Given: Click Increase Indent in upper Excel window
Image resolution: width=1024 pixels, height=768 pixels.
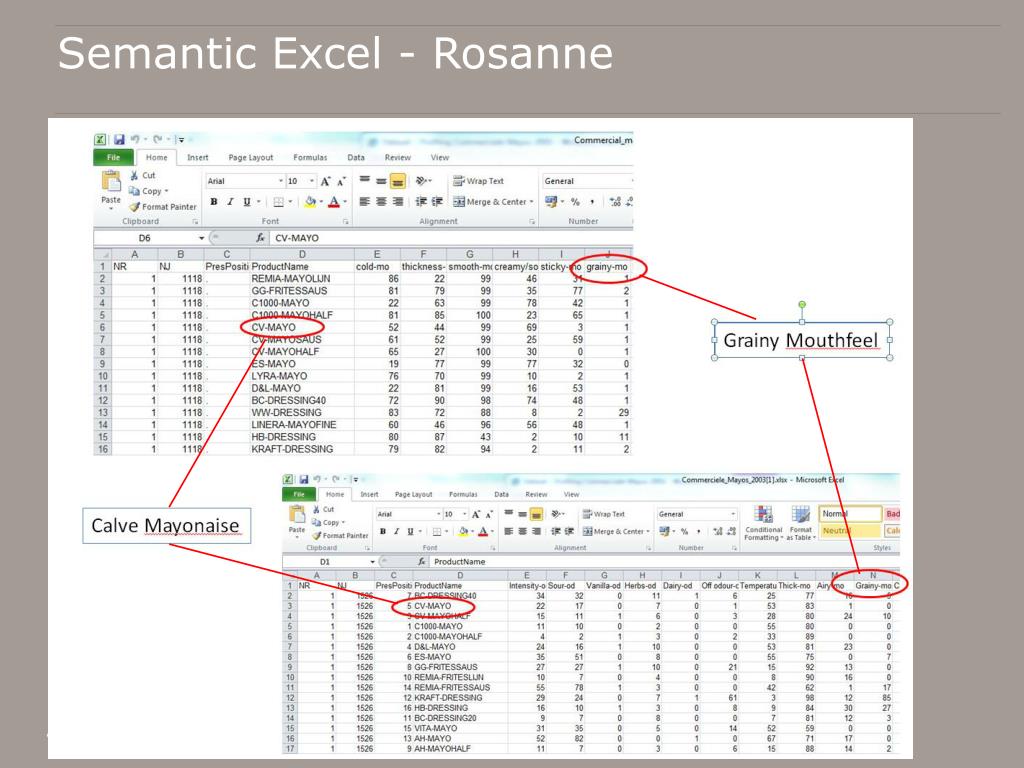Looking at the screenshot, I should (x=437, y=202).
